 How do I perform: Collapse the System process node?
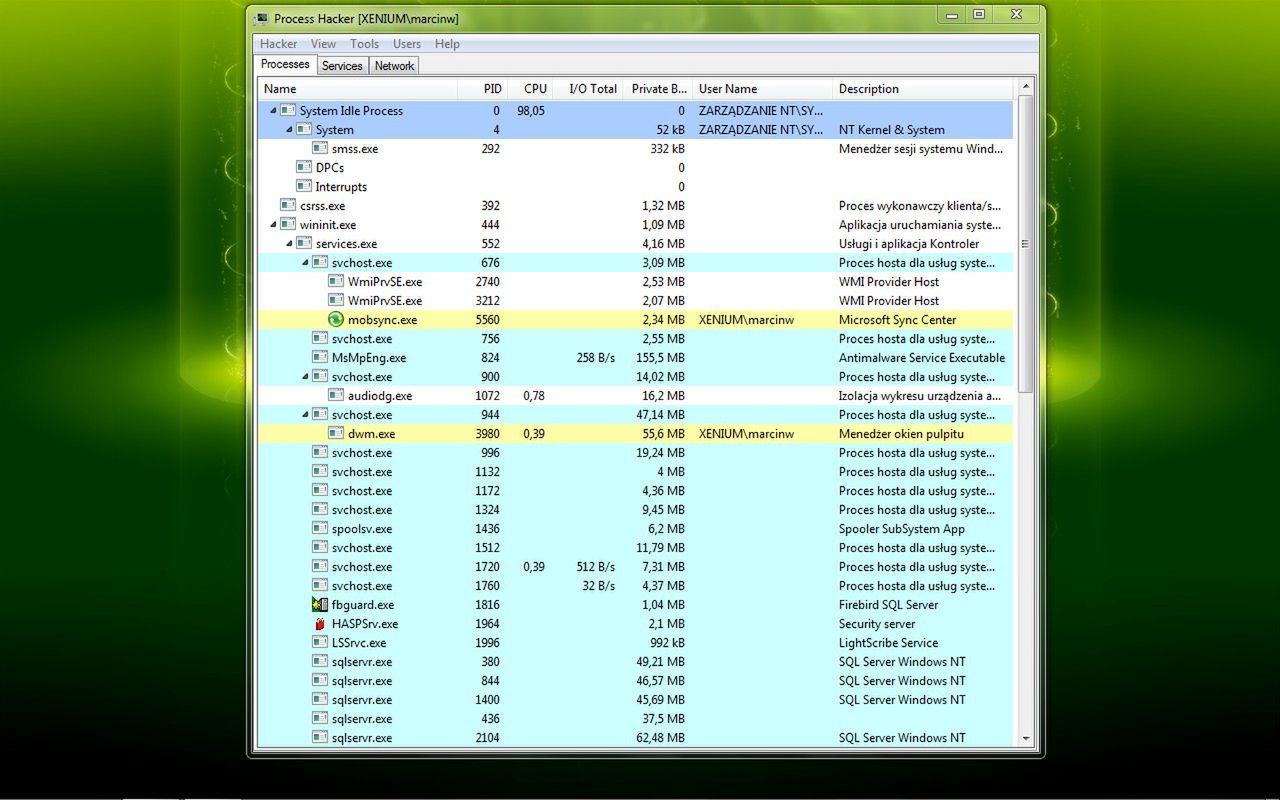(x=290, y=130)
